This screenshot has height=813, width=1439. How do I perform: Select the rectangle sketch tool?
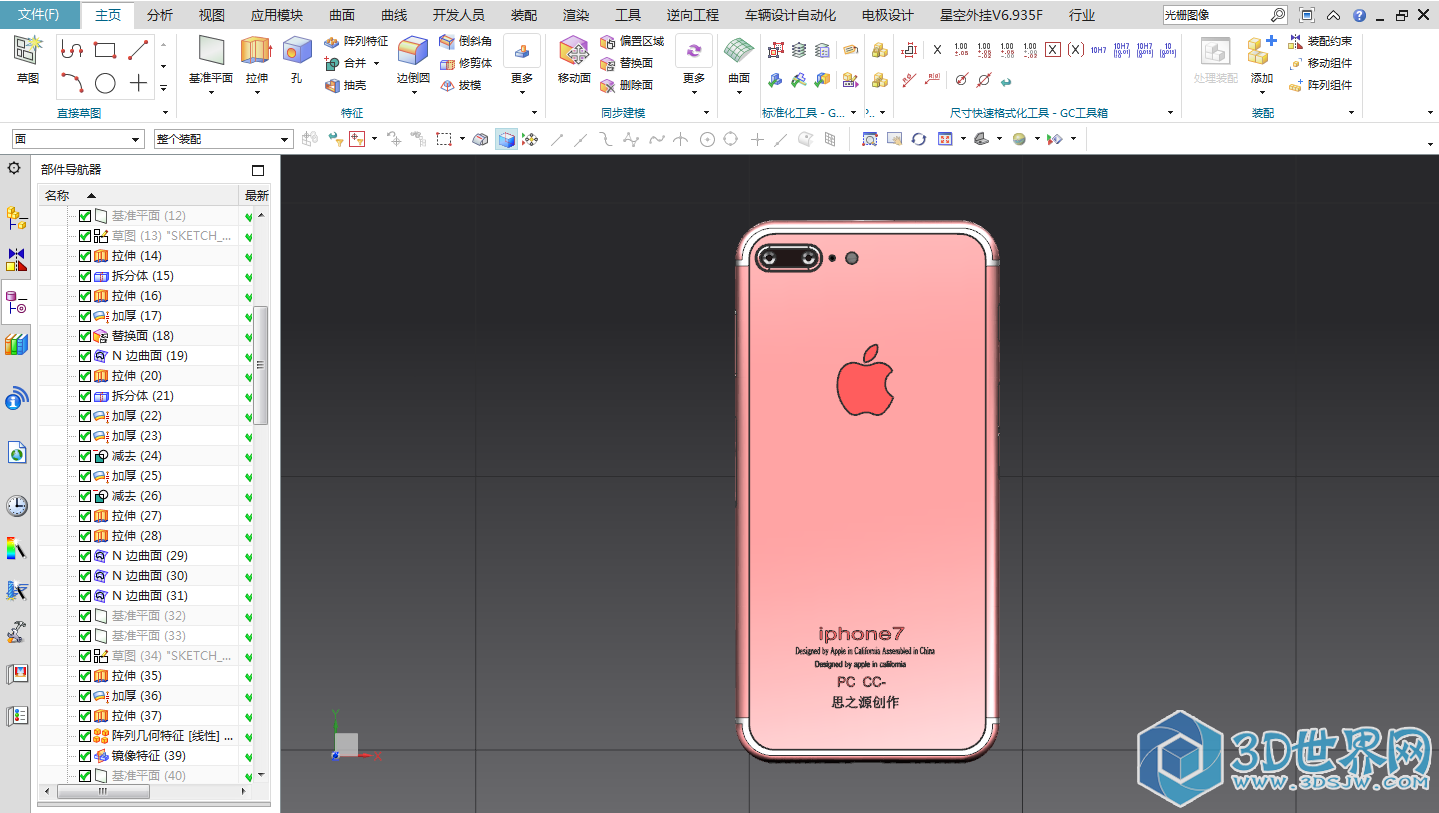coord(105,49)
